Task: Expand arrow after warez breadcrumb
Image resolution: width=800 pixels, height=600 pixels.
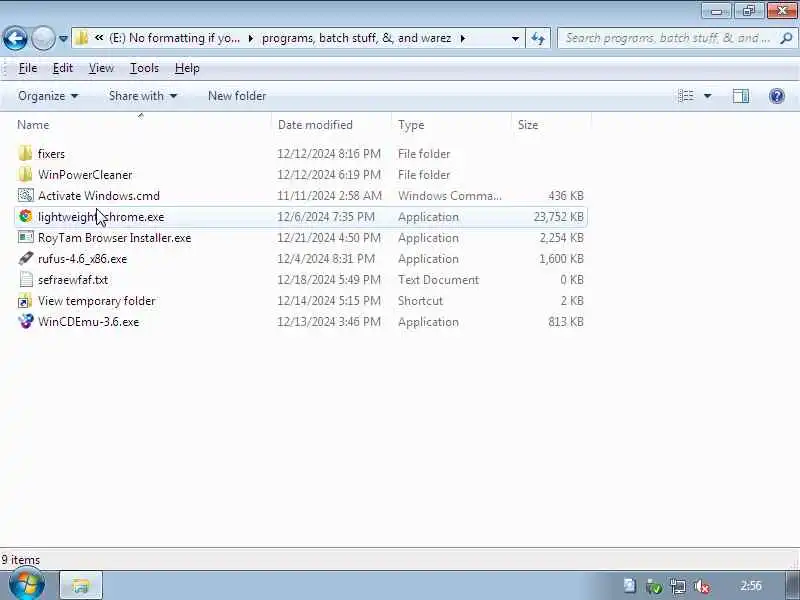Action: tap(463, 38)
